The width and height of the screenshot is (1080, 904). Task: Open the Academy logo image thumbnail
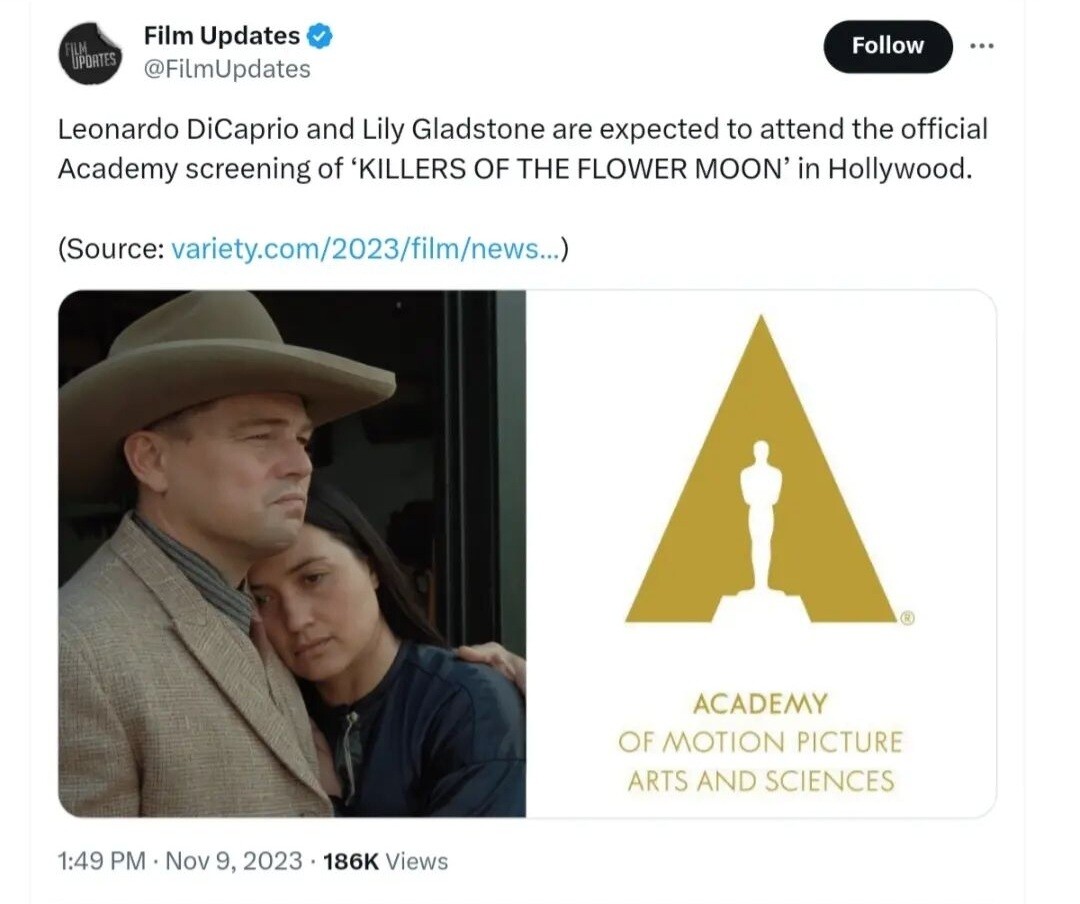(761, 553)
